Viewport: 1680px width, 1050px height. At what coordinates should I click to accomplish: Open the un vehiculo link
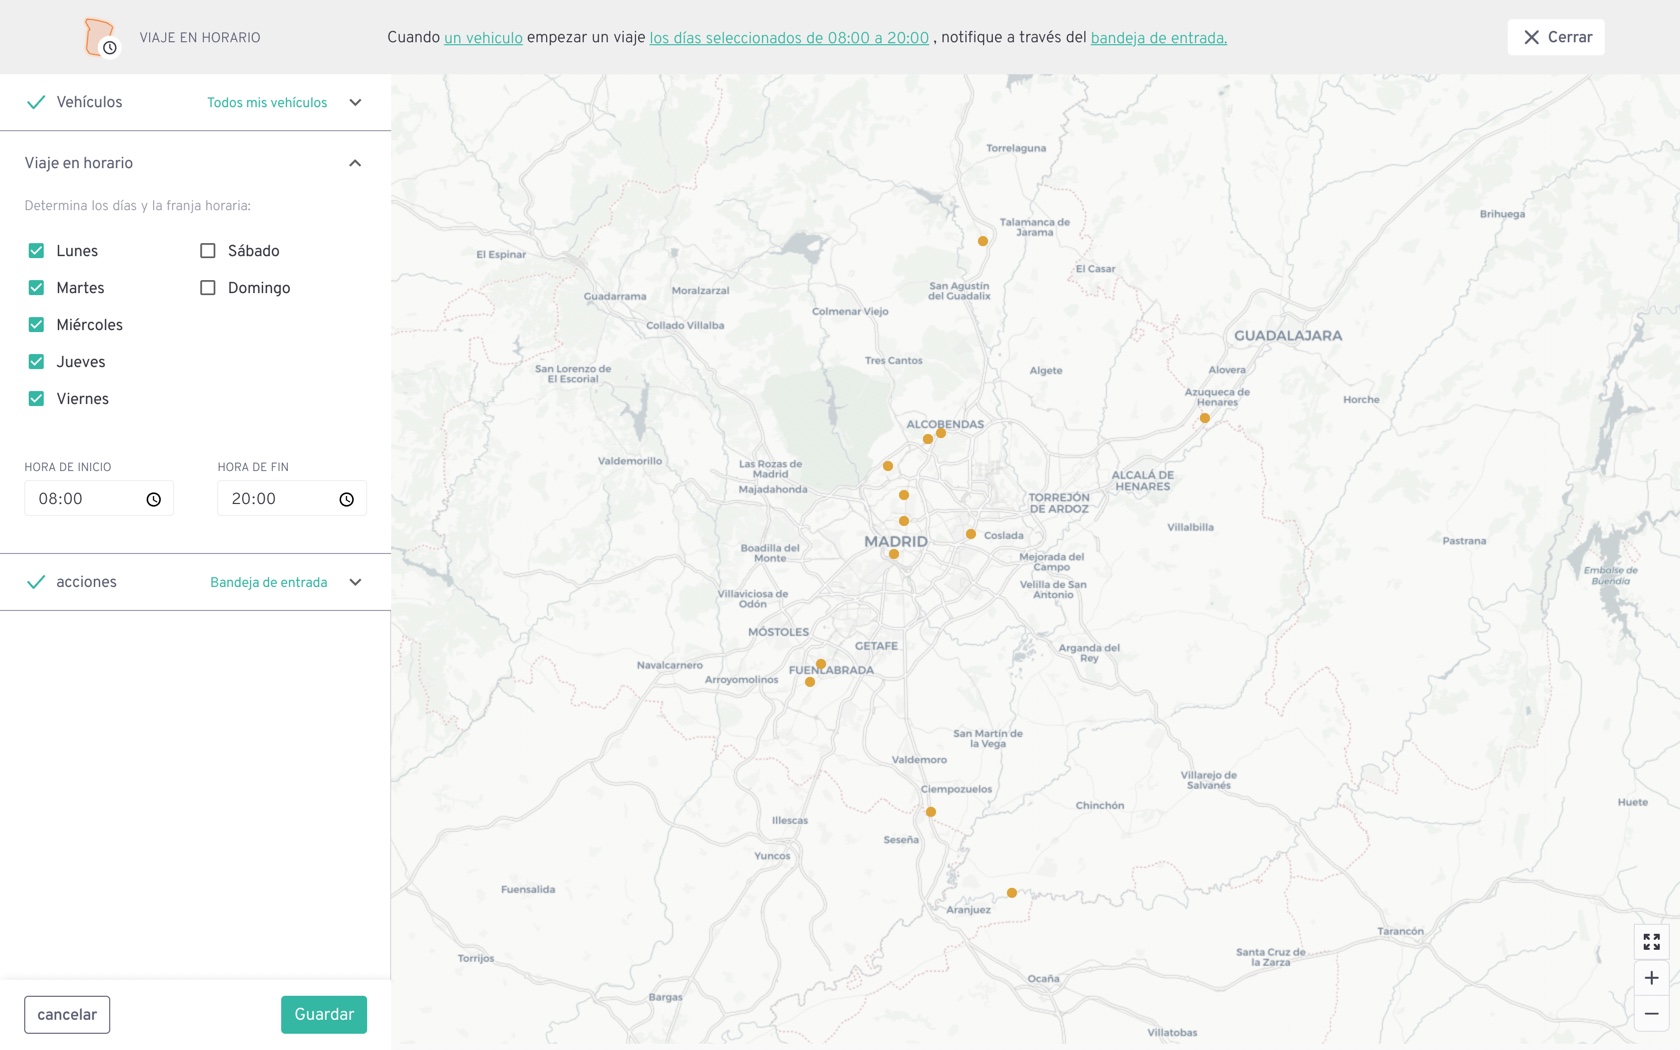[483, 37]
